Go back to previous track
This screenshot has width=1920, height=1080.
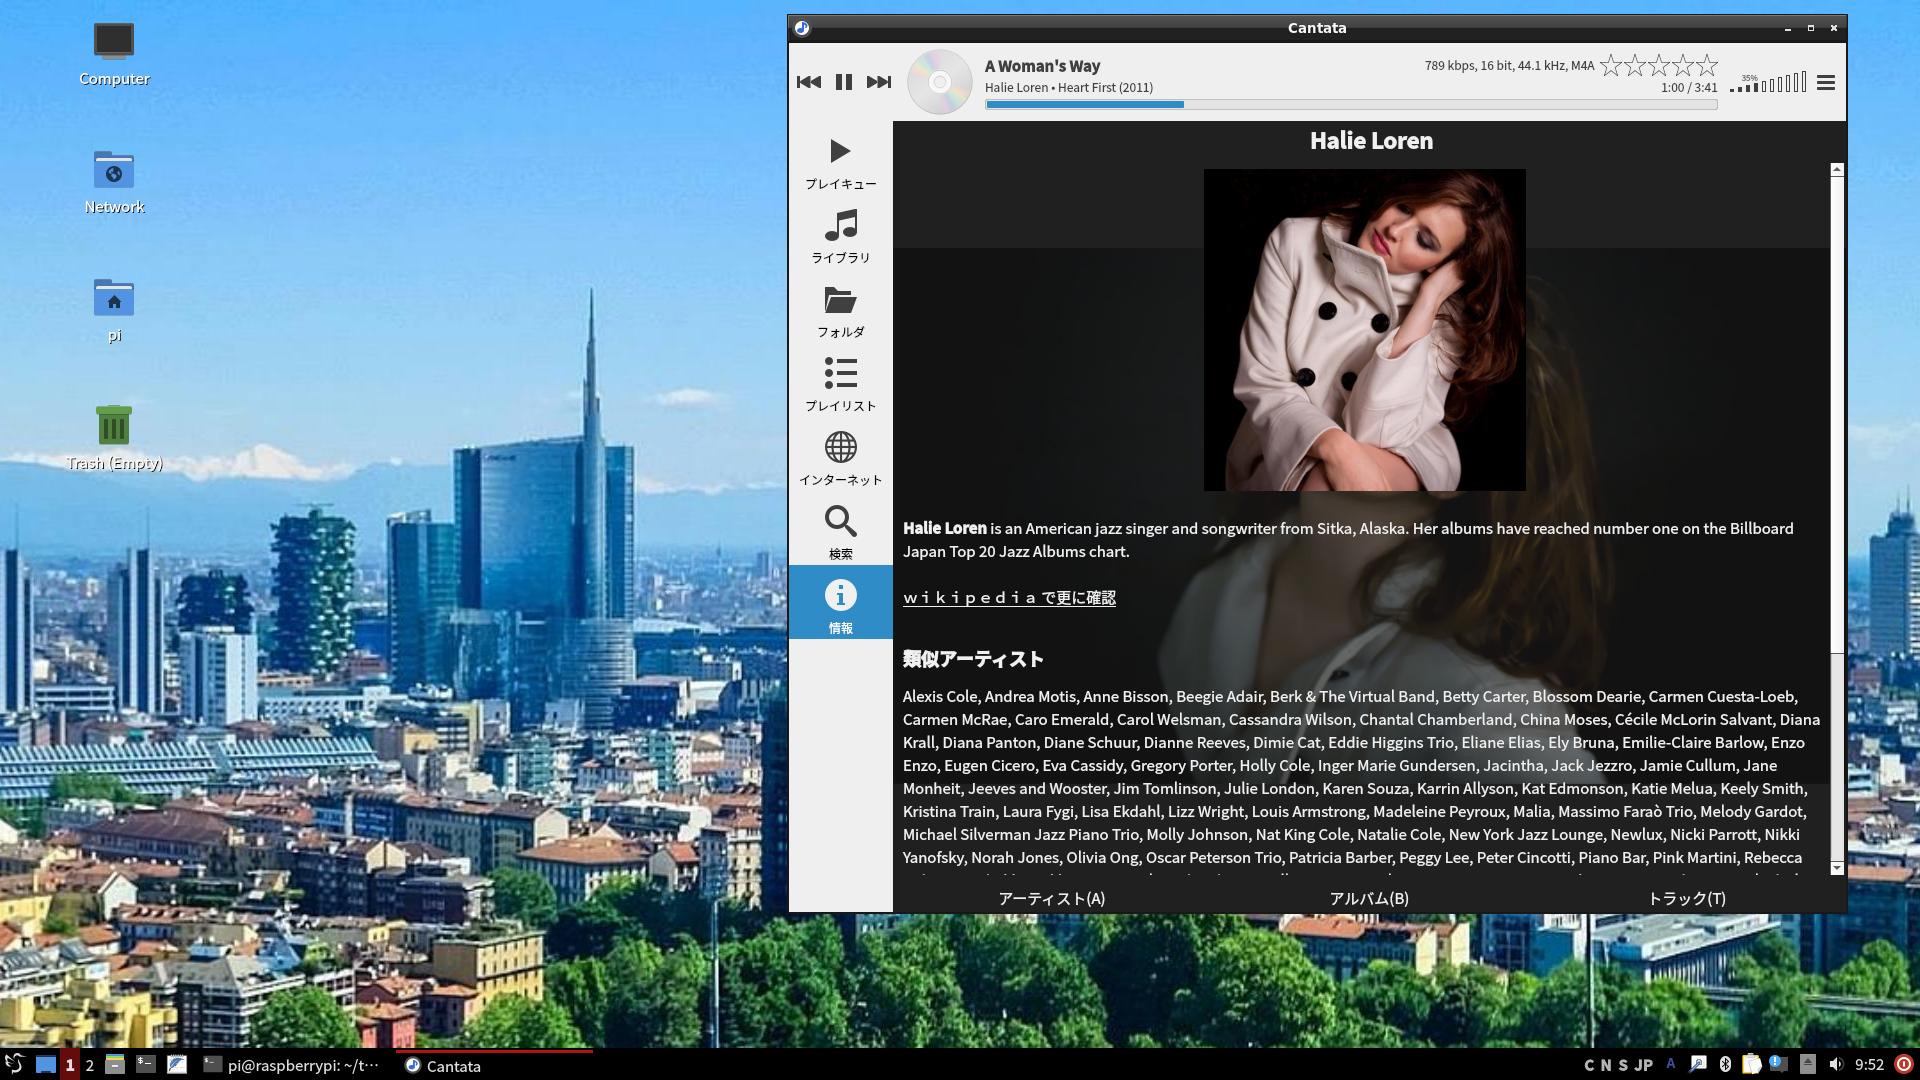click(x=808, y=82)
